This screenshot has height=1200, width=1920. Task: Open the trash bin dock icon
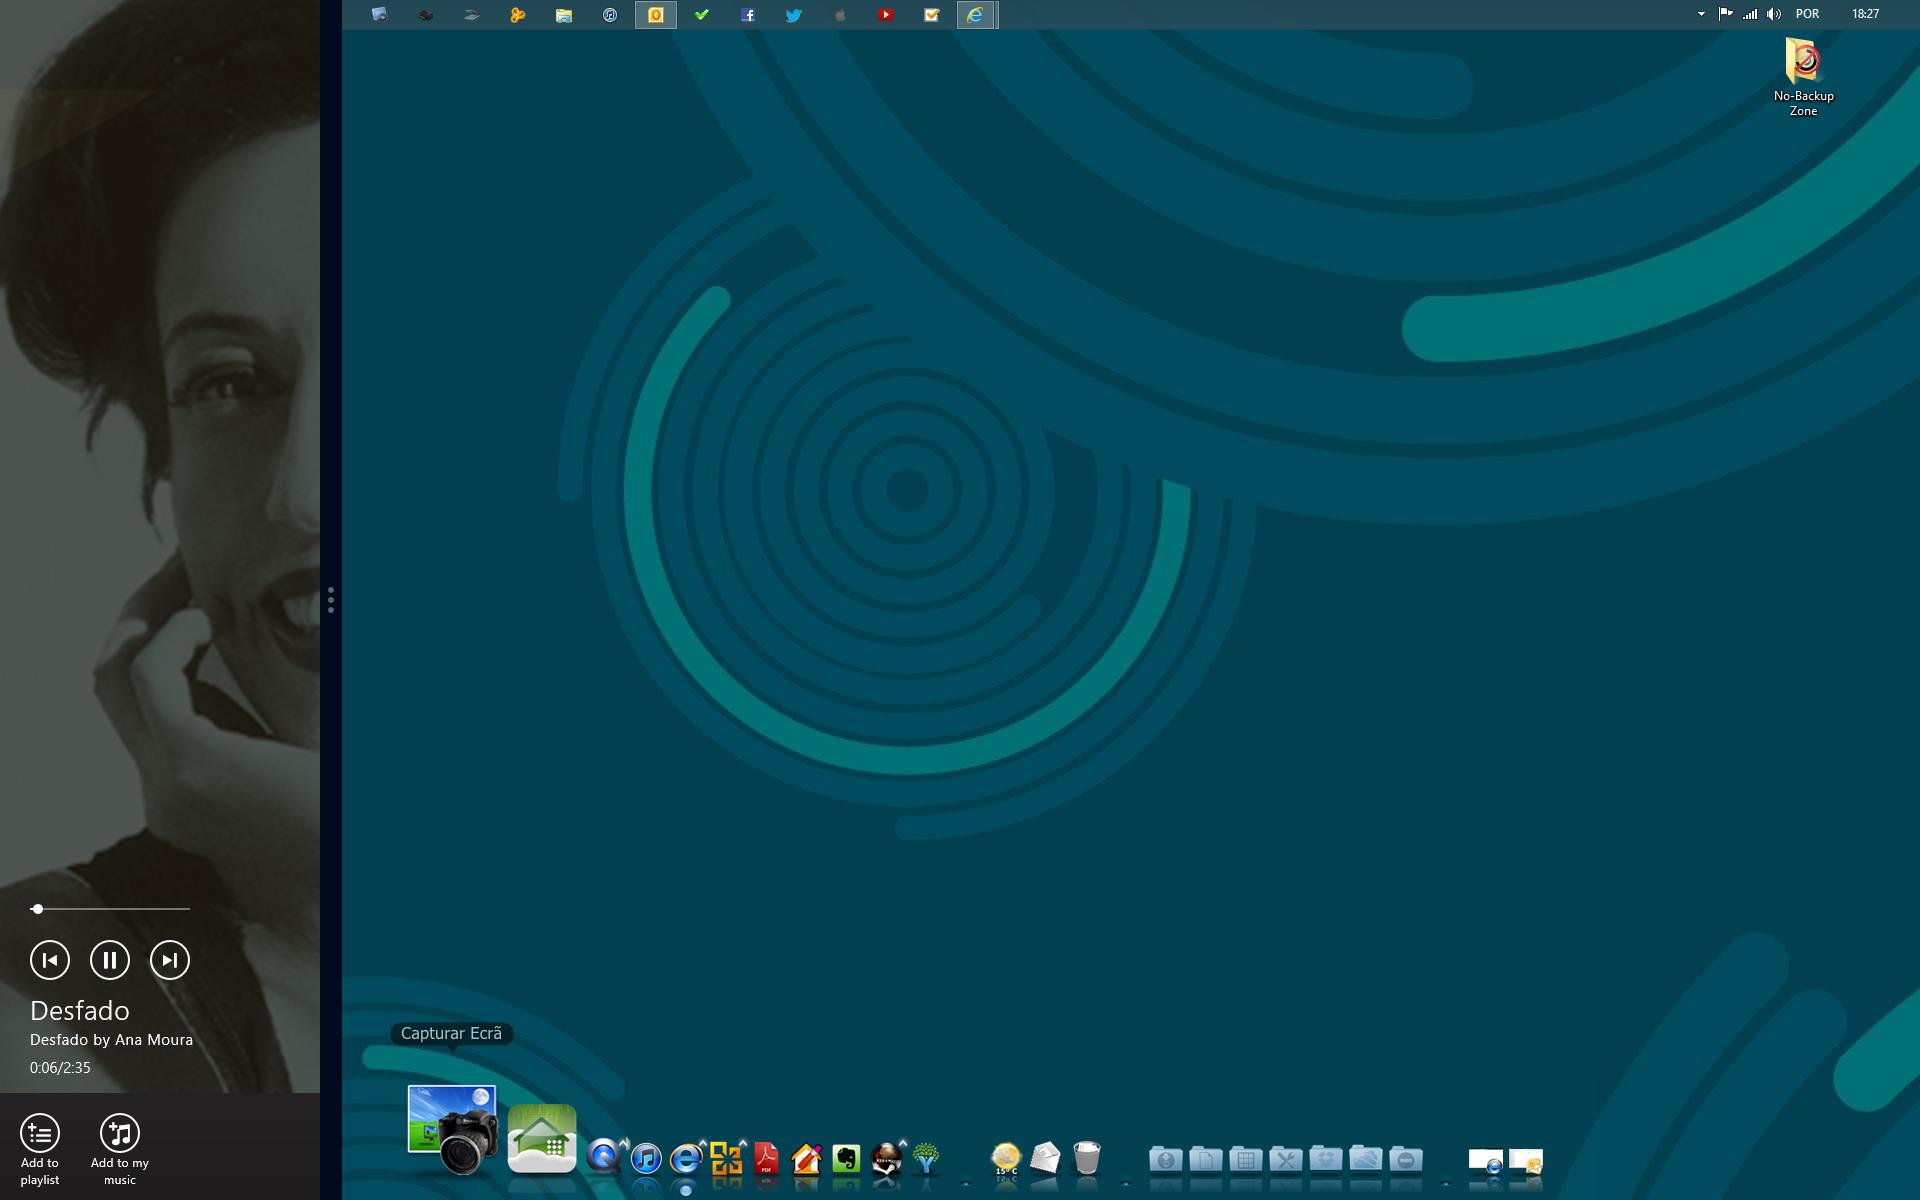tap(1086, 1158)
